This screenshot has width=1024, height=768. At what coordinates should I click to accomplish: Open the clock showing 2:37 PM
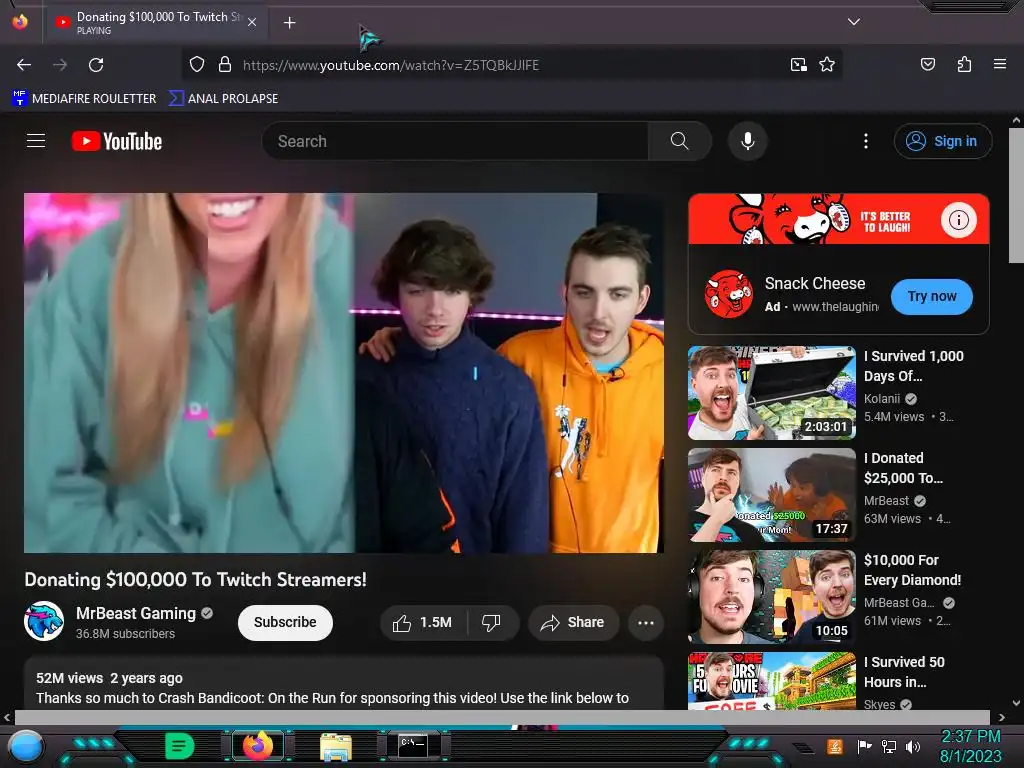970,746
